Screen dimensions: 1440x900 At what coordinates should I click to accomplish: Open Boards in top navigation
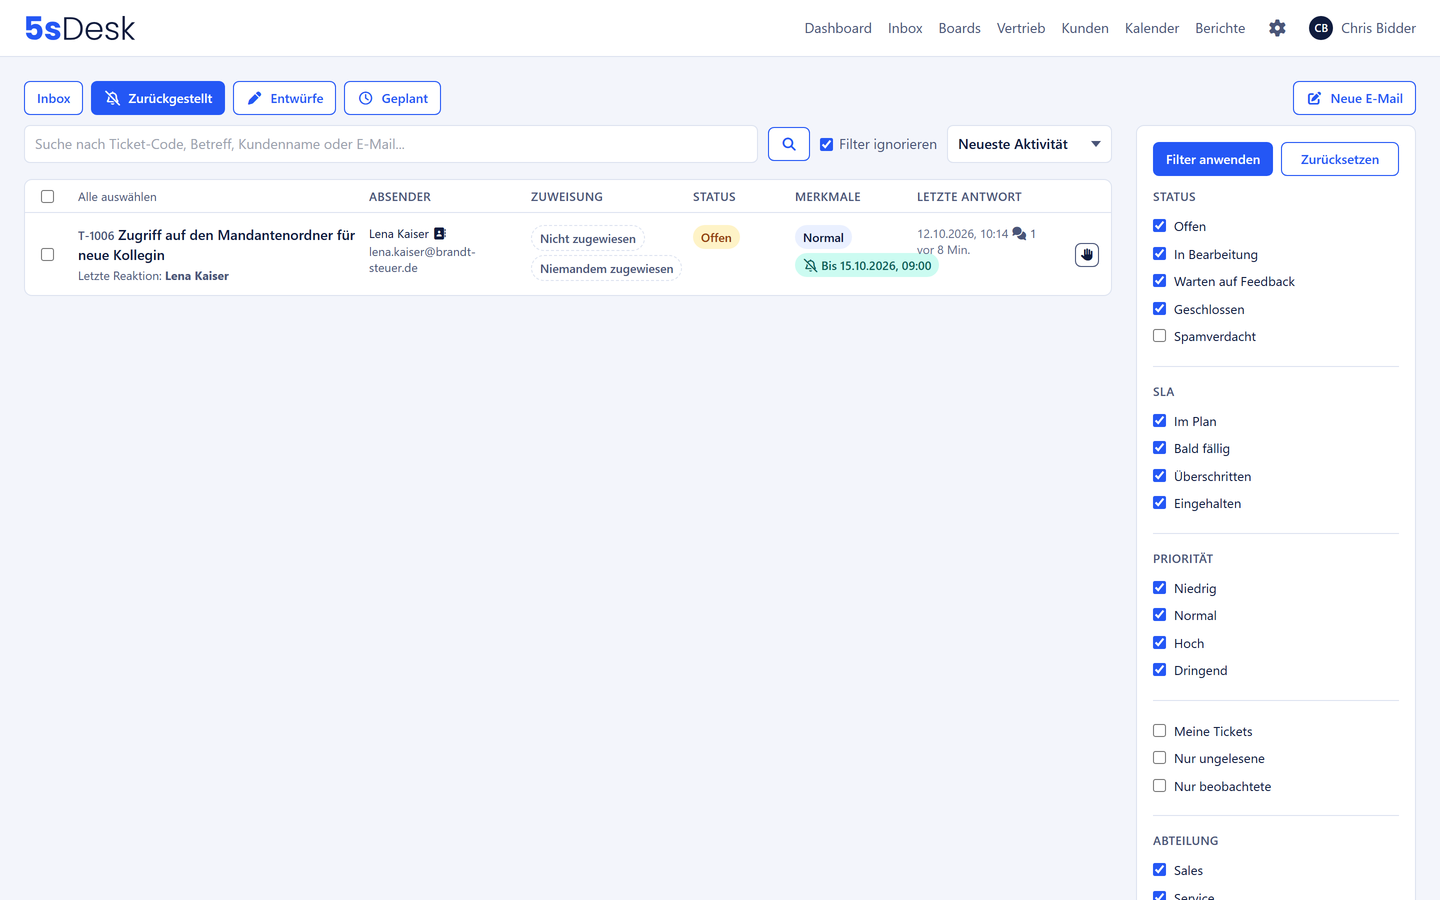pyautogui.click(x=959, y=28)
